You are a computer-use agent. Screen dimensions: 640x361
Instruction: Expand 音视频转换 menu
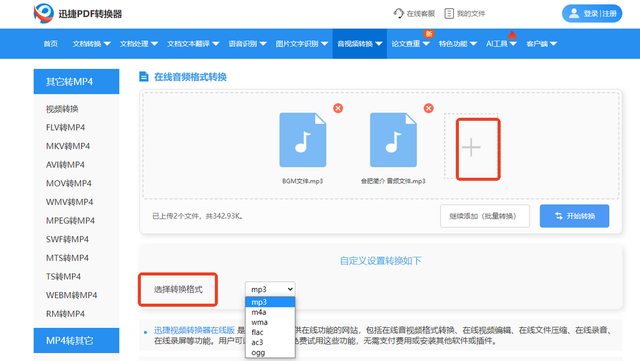pos(360,44)
